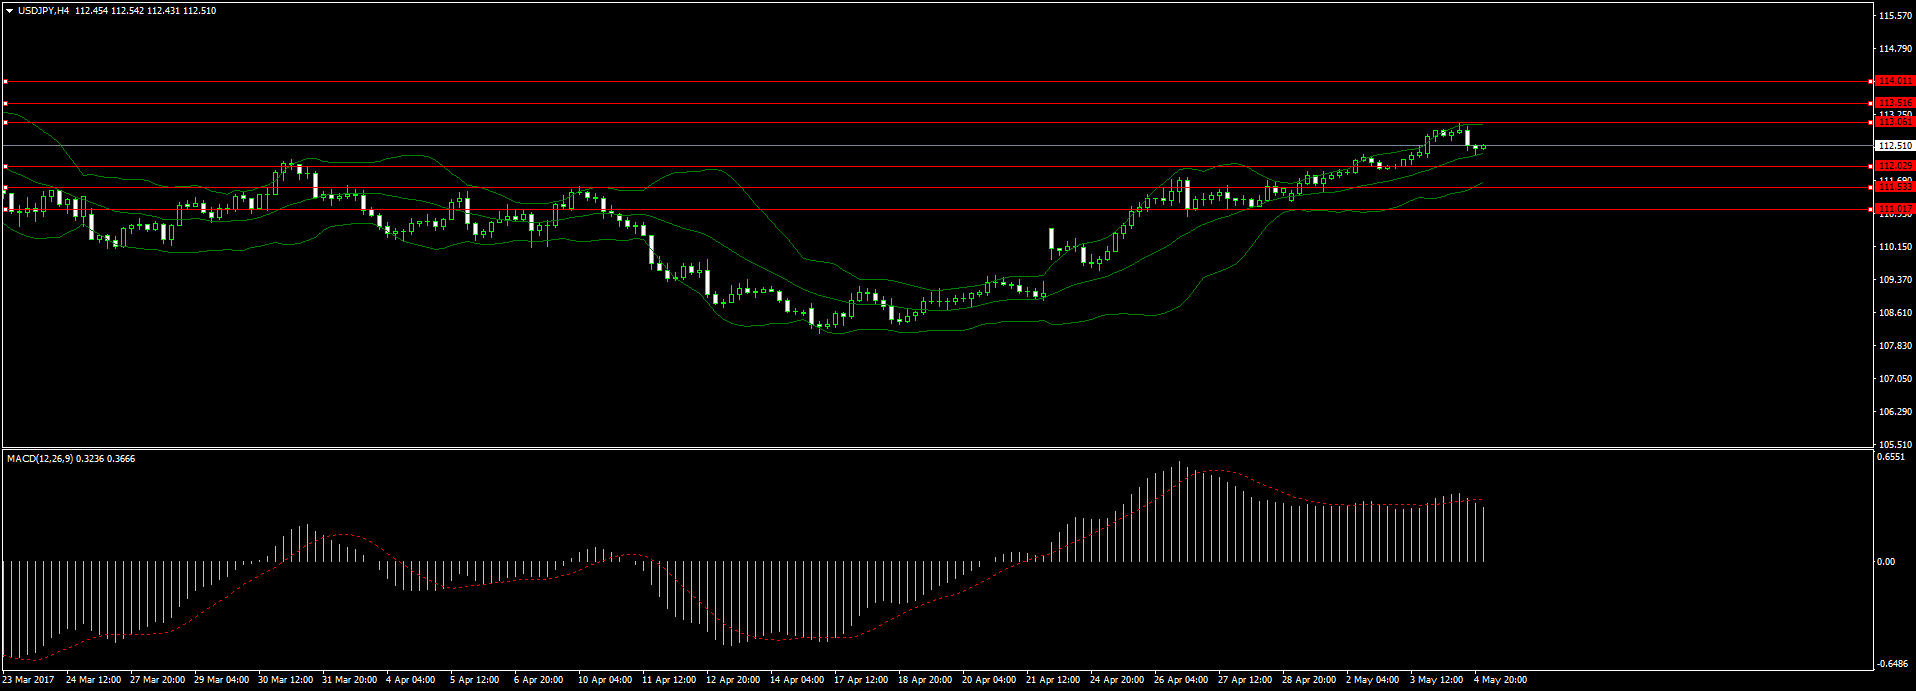Click the 5 Apr 12:00 time label

coord(474,680)
